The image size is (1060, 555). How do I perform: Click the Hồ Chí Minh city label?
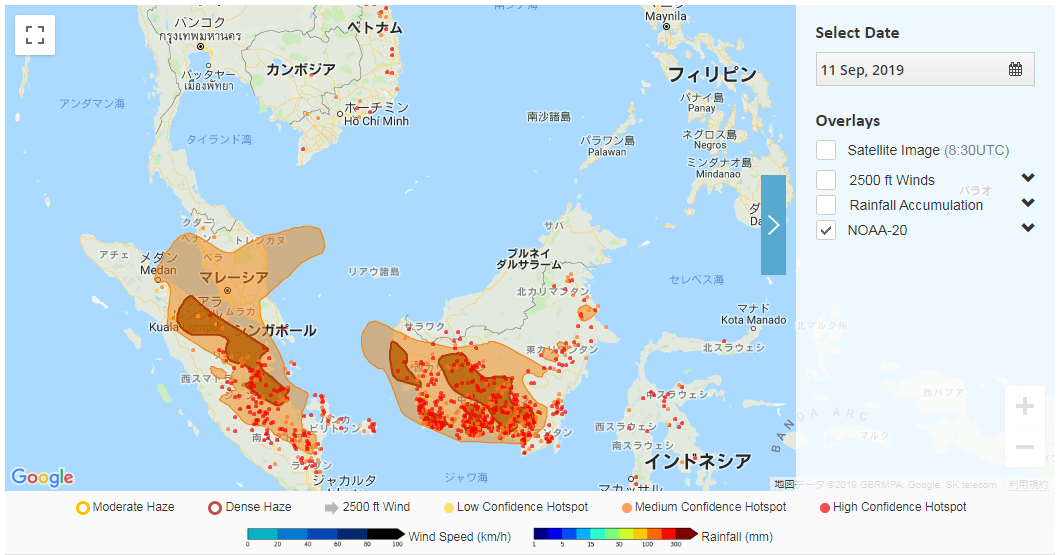point(377,122)
